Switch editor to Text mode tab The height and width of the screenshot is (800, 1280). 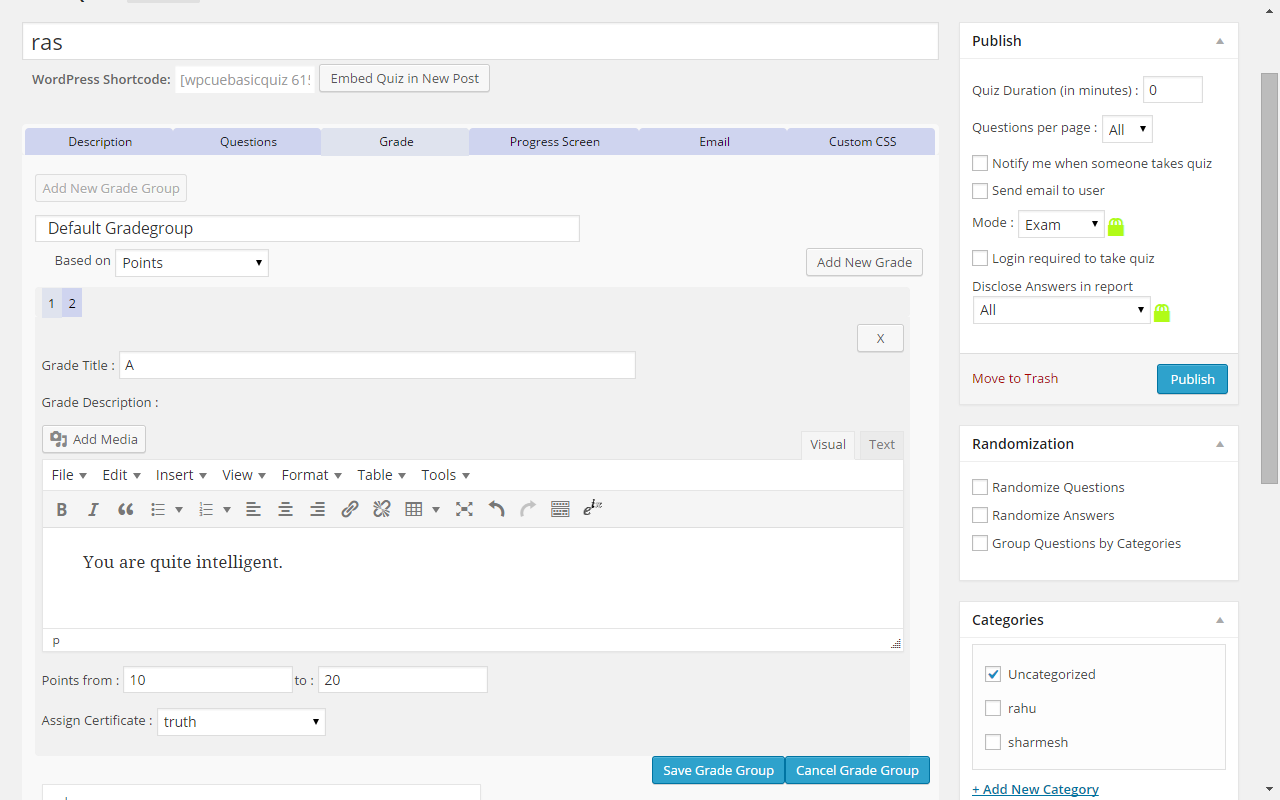[882, 445]
